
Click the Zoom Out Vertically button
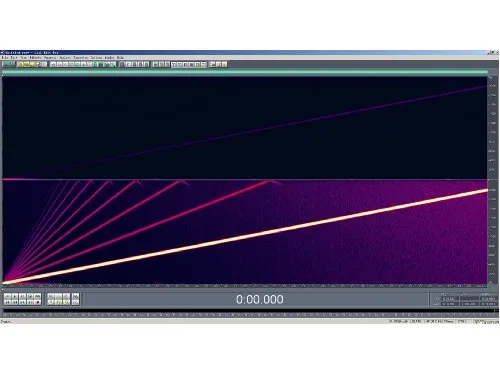(76, 302)
